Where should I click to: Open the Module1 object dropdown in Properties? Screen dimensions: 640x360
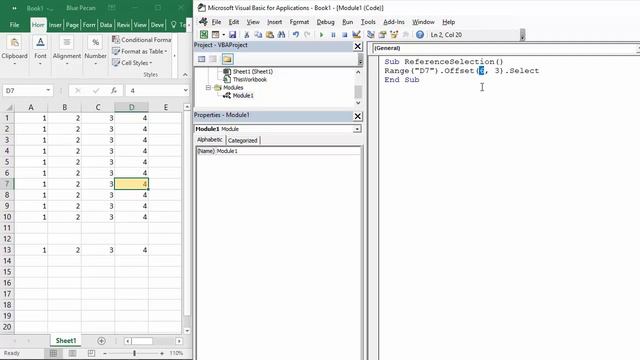(357, 129)
